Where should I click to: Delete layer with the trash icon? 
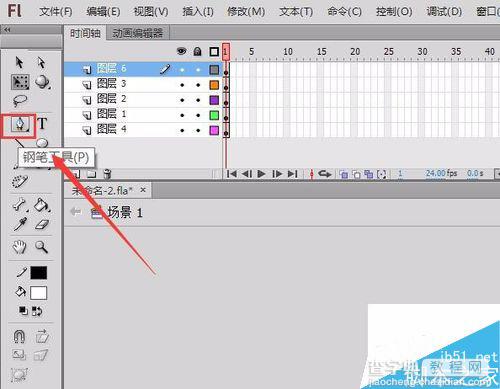click(107, 174)
